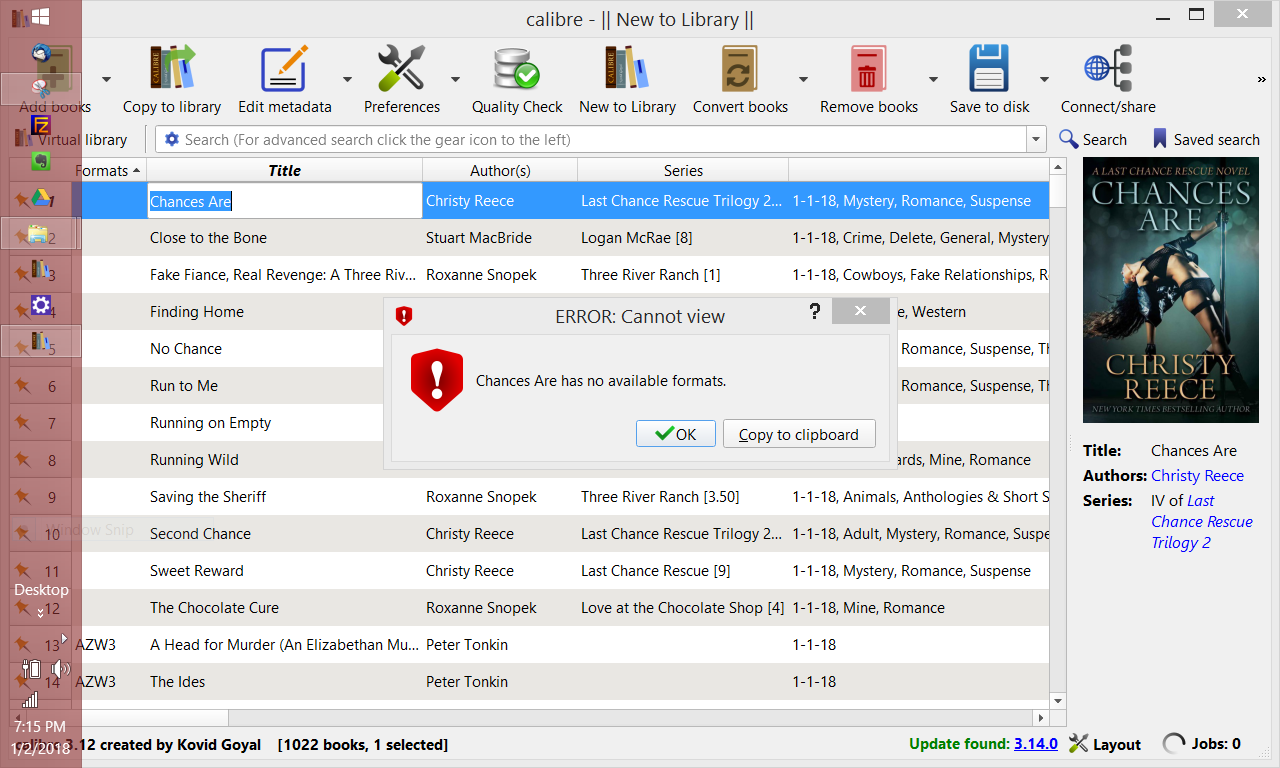1280x768 pixels.
Task: Sort by the Author(s) column header
Action: point(500,171)
